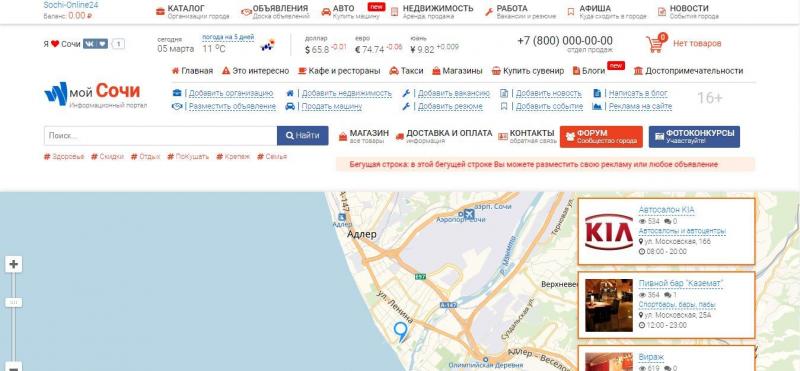
Task: Open the ФОТОКОНКУРСЫ button
Action: [x=694, y=137]
